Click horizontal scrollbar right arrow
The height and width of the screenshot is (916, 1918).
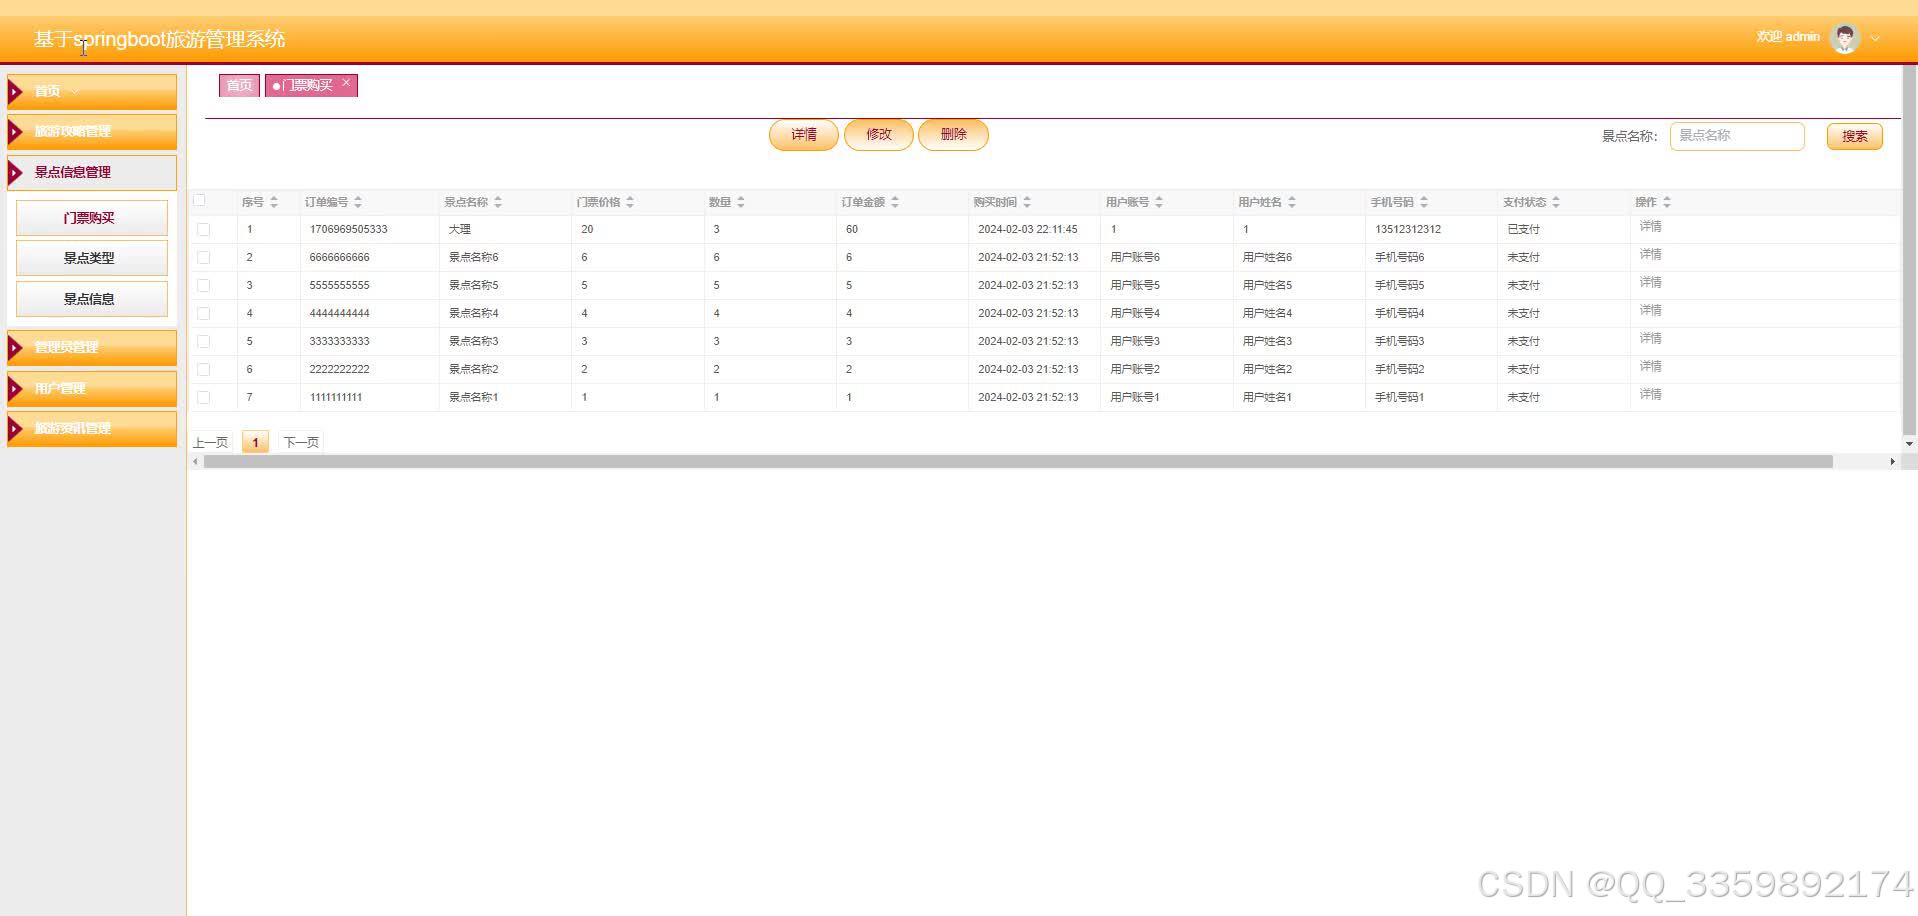point(1892,462)
